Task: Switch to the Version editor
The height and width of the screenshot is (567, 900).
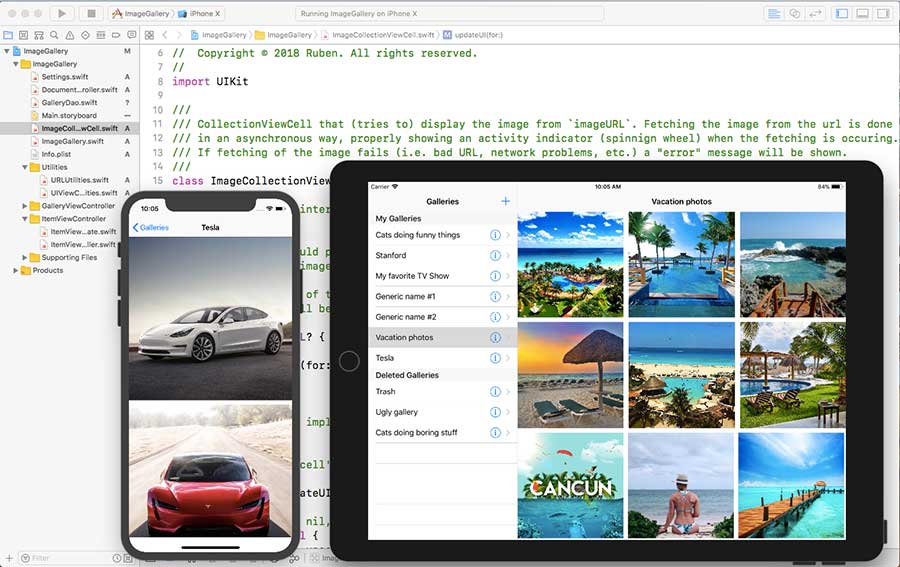Action: point(815,13)
